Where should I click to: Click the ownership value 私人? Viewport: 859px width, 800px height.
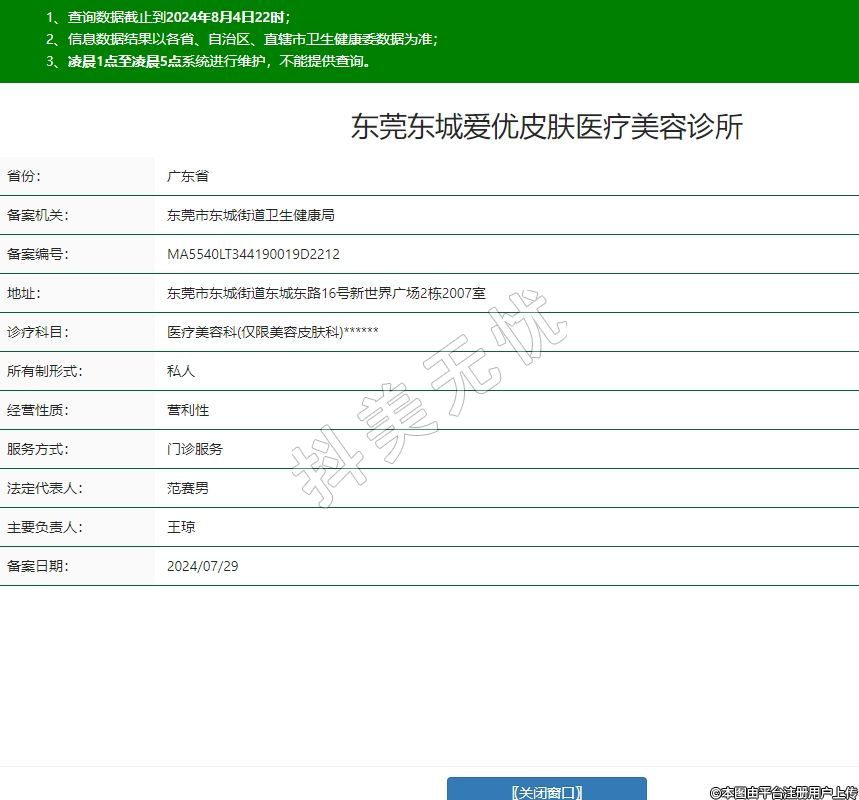coord(181,371)
